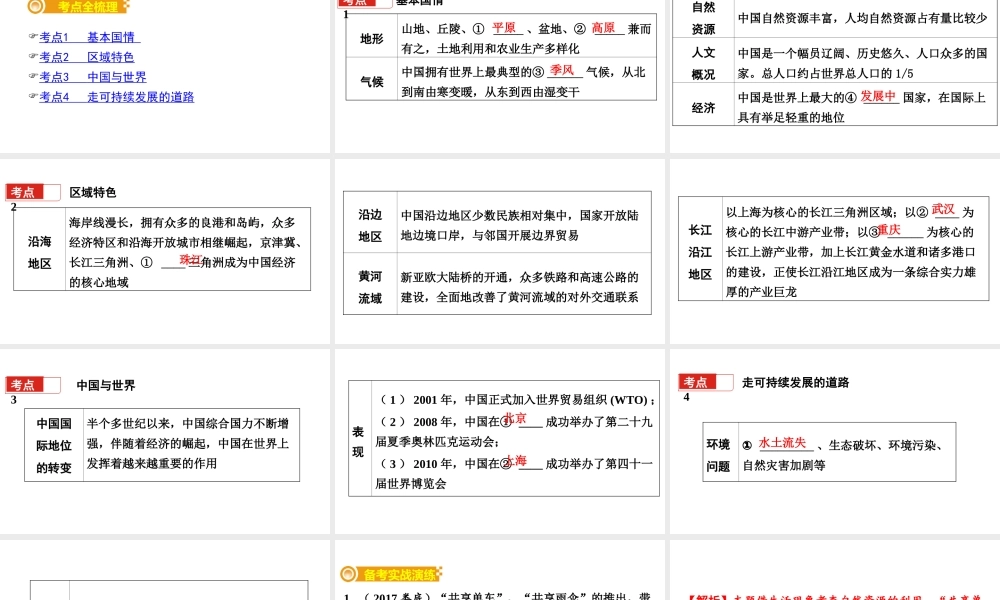Open the 考点3 中国与世界 link

(93, 77)
